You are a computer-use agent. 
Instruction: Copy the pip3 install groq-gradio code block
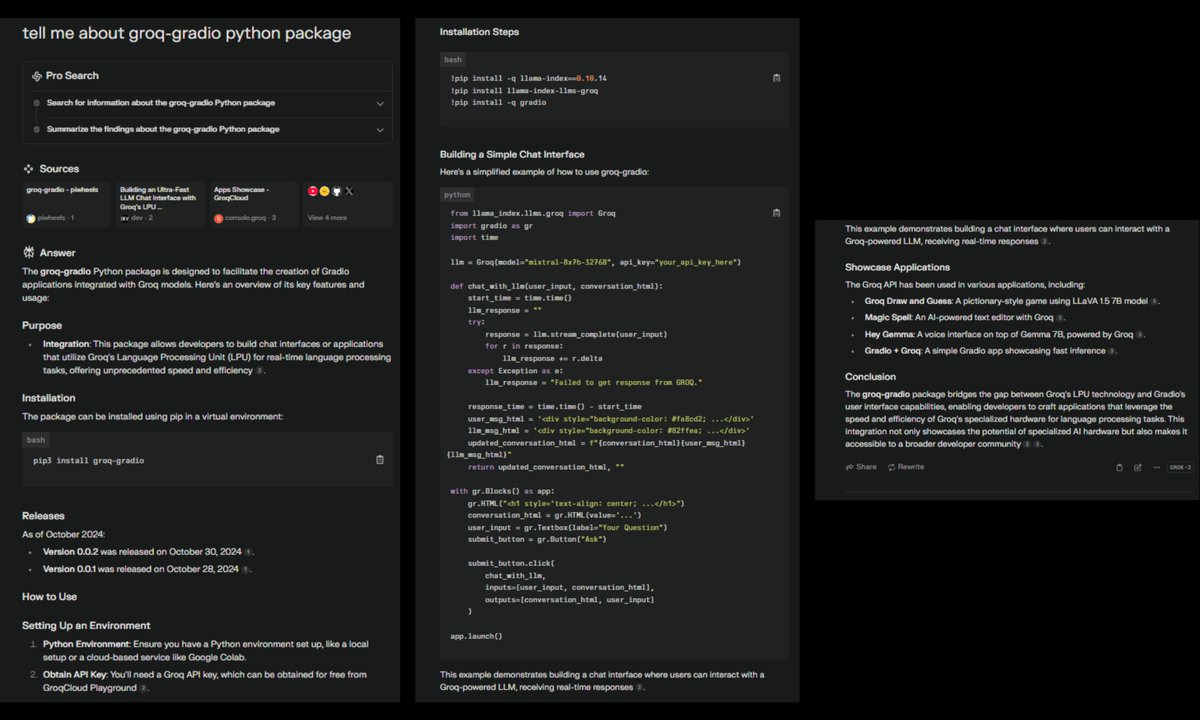pos(379,460)
